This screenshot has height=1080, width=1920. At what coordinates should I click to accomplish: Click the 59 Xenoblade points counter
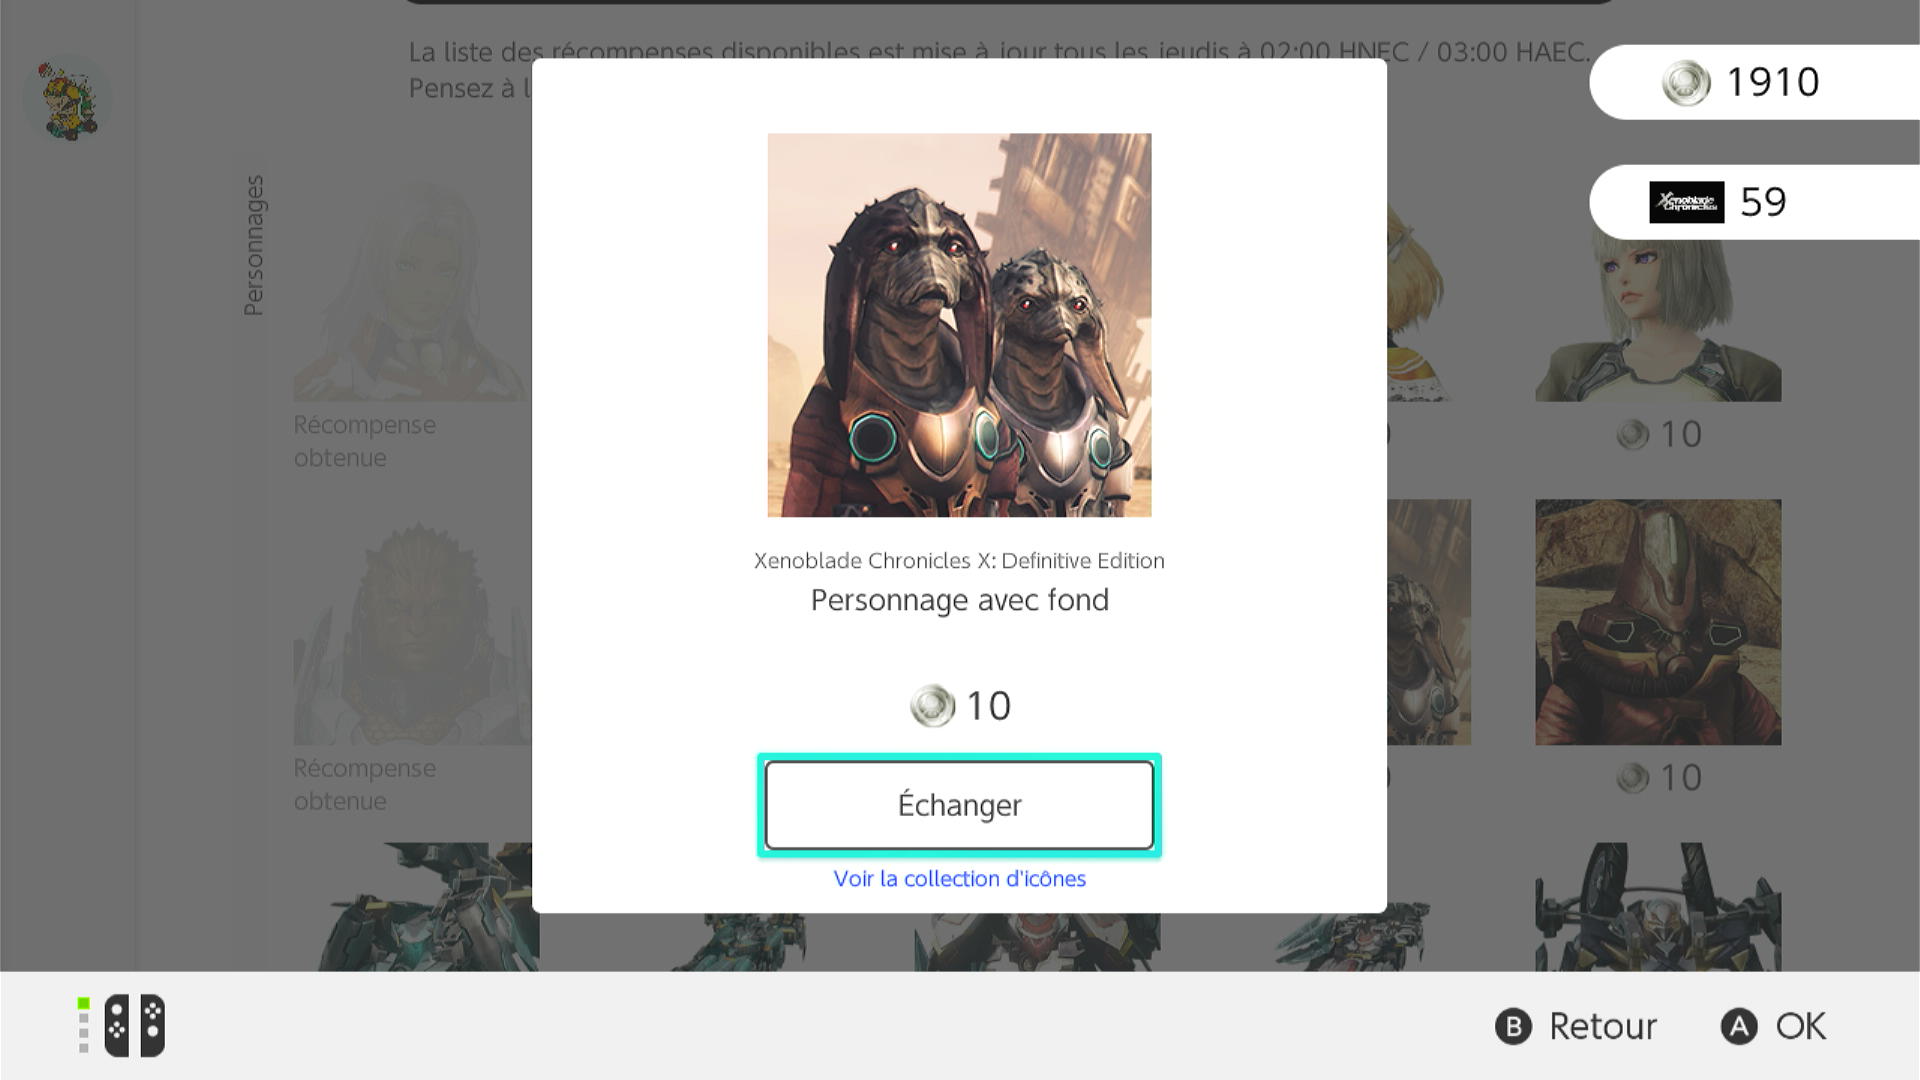point(1763,202)
